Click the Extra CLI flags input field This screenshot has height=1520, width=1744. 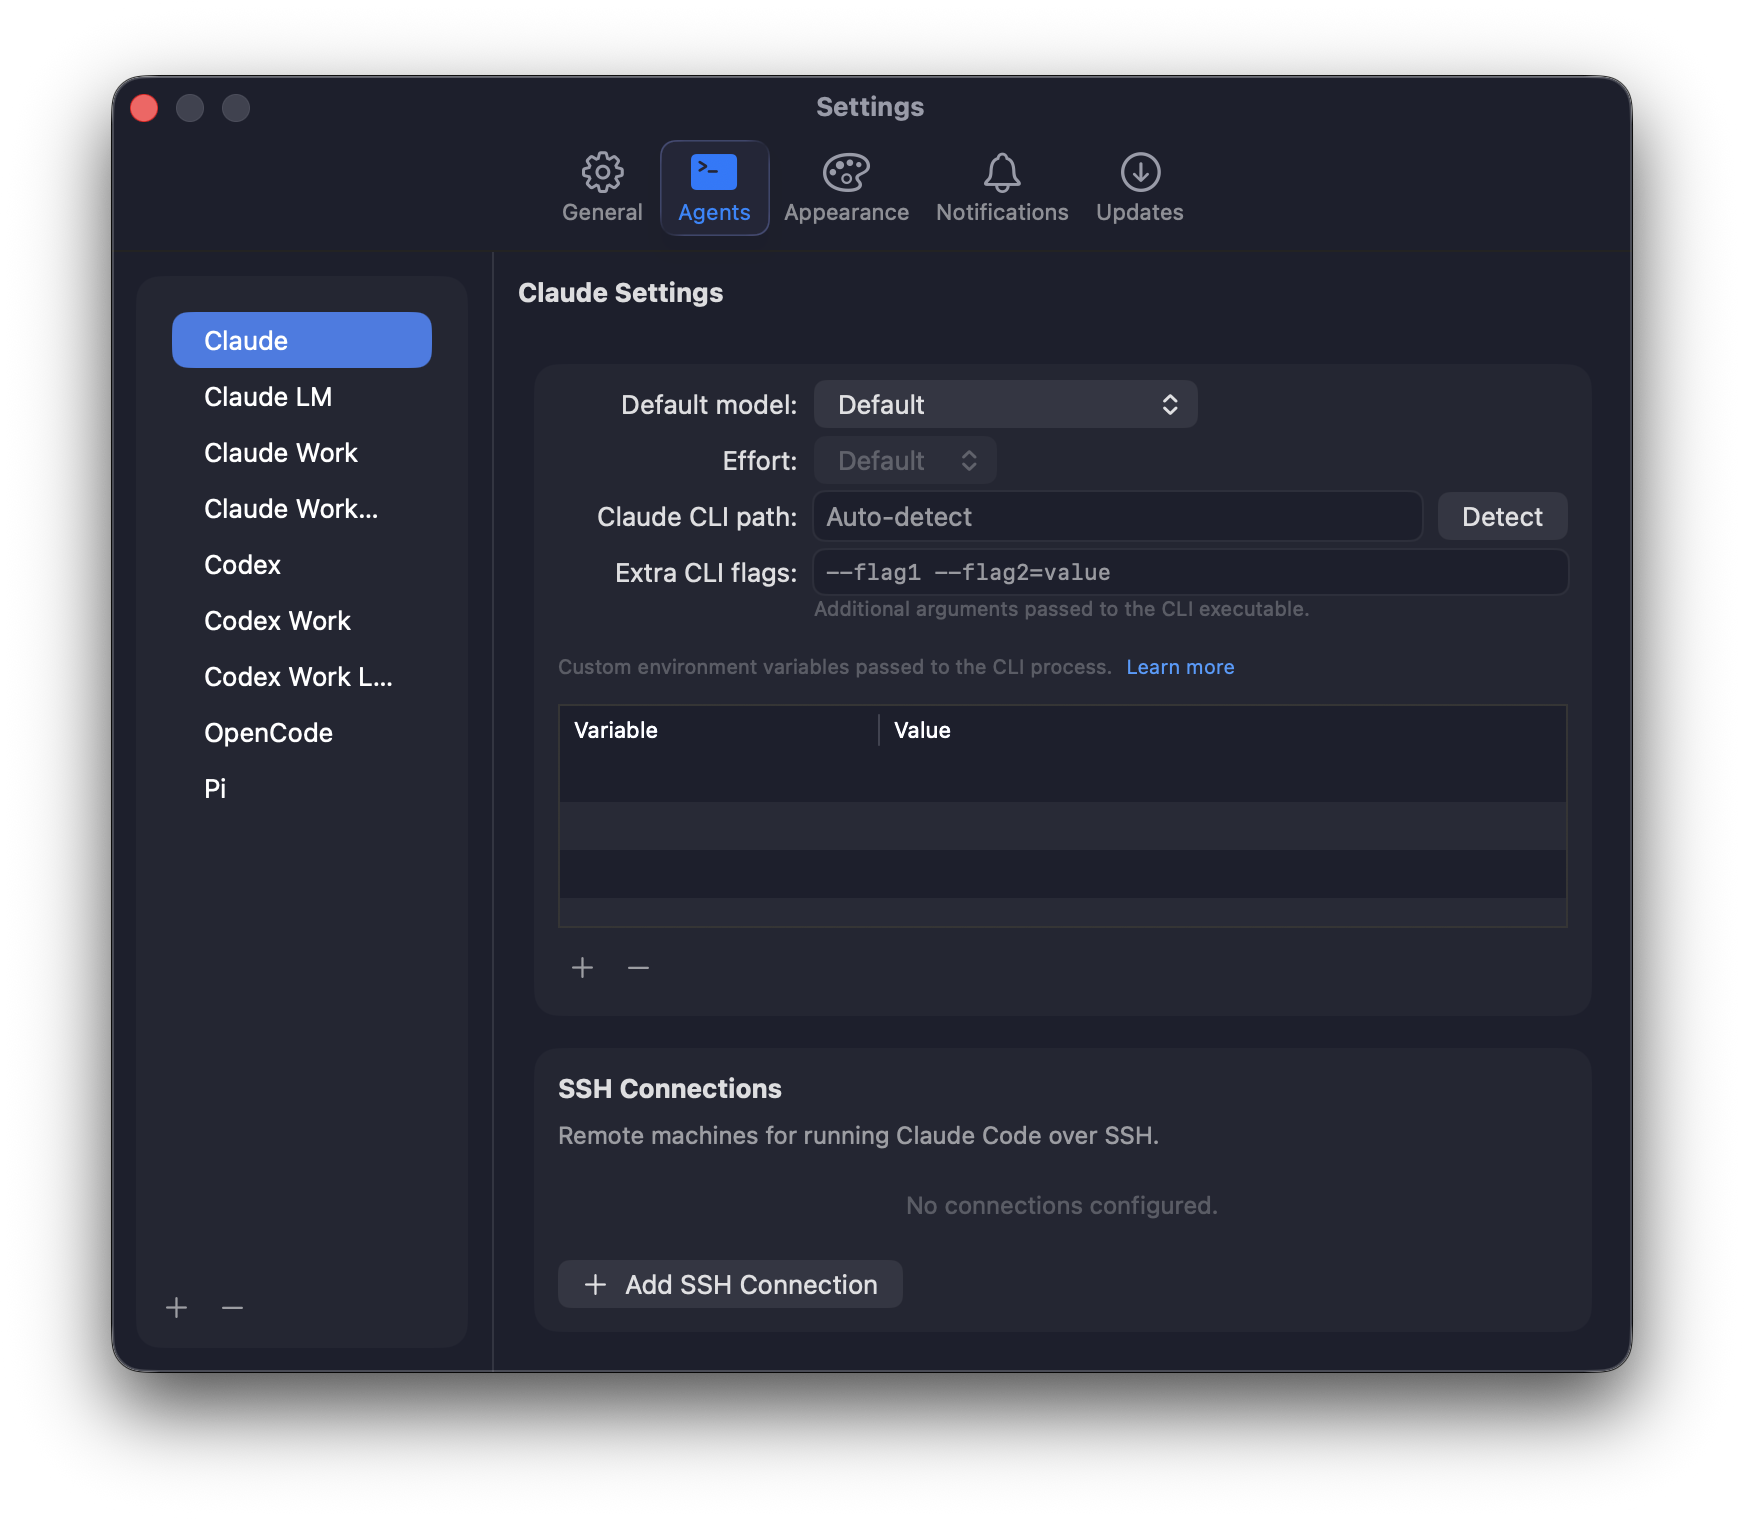1190,572
